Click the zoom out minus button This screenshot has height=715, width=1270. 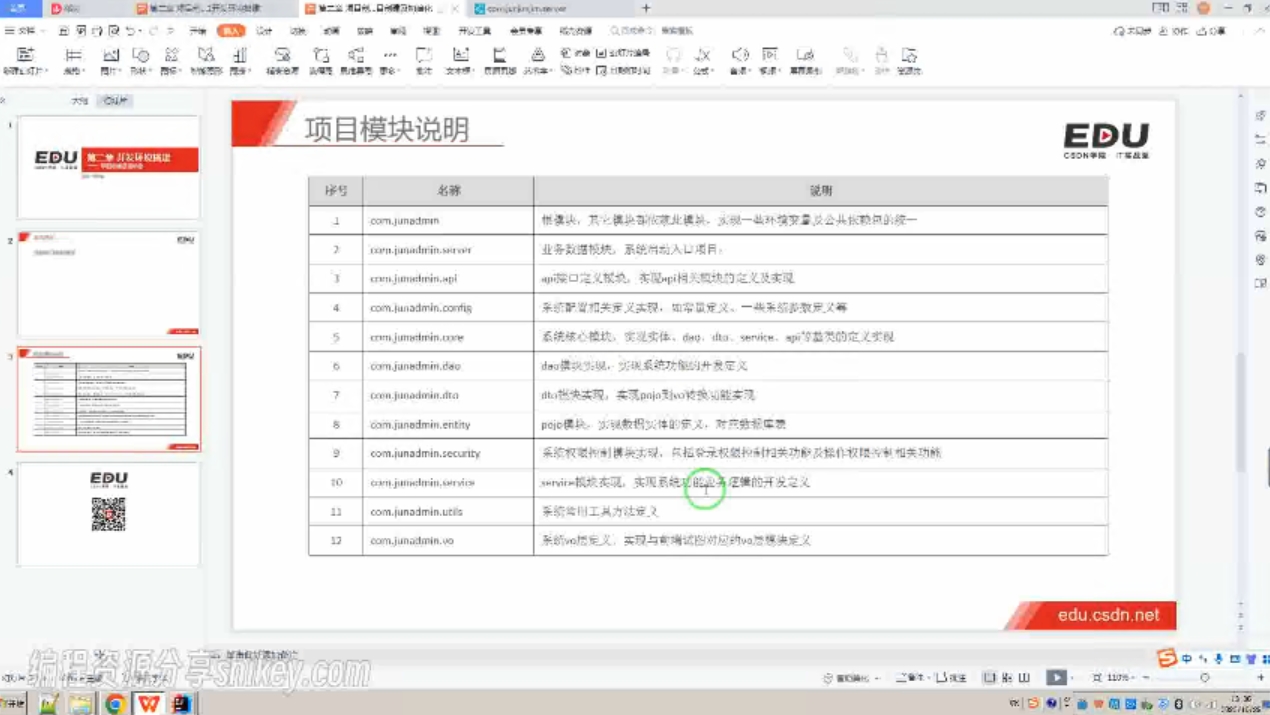point(1147,678)
